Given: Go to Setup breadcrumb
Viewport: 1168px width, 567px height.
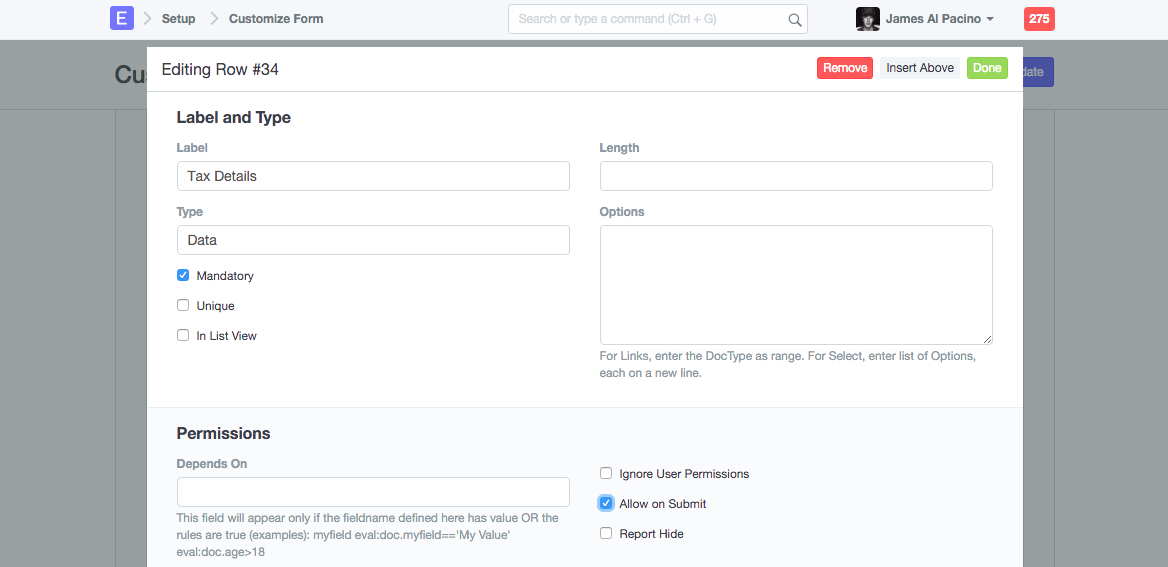Looking at the screenshot, I should (178, 19).
